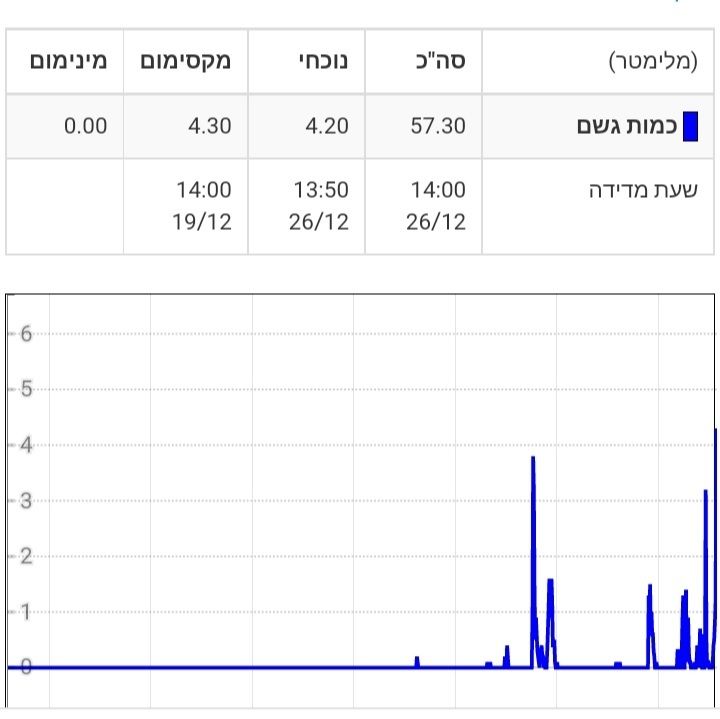This screenshot has width=720, height=719.
Task: Click the y-axis label 3 on chart
Action: click(x=26, y=501)
